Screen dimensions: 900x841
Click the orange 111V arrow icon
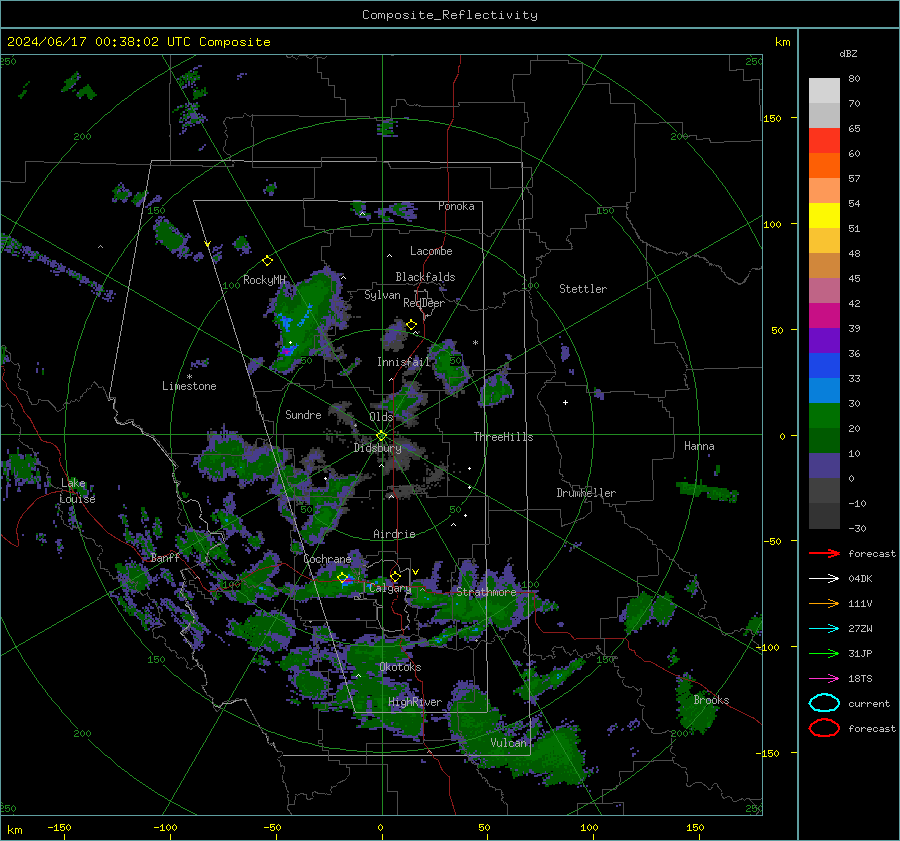click(824, 603)
